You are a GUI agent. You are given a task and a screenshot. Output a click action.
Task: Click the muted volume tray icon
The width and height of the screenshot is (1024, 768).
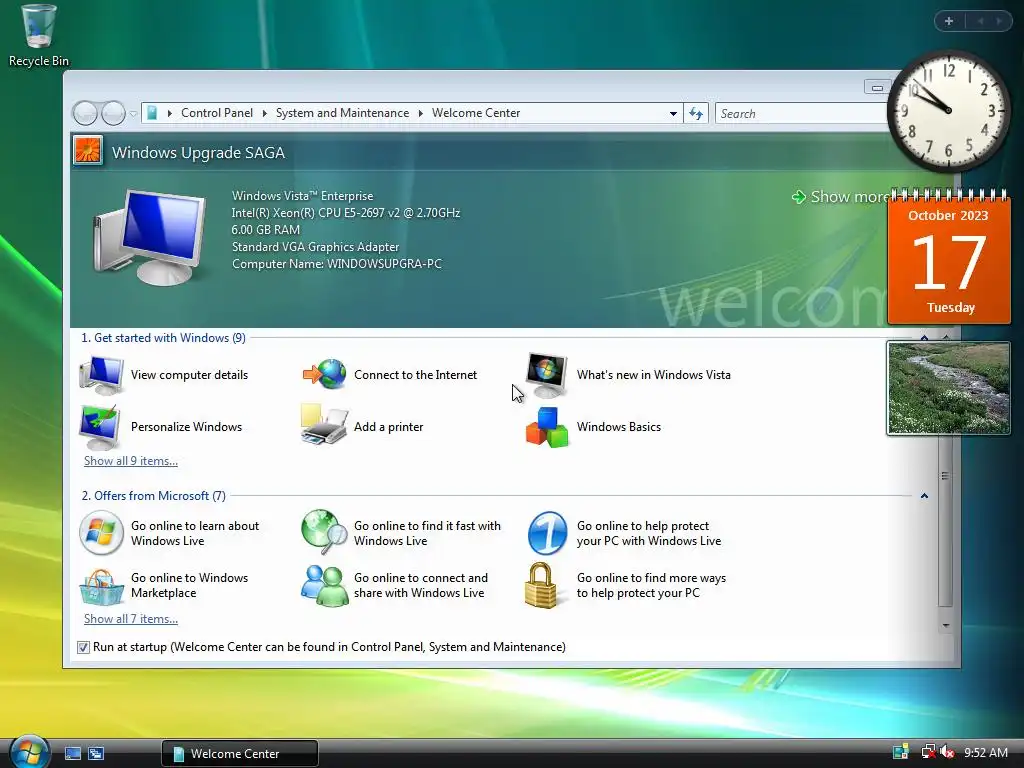pyautogui.click(x=948, y=752)
